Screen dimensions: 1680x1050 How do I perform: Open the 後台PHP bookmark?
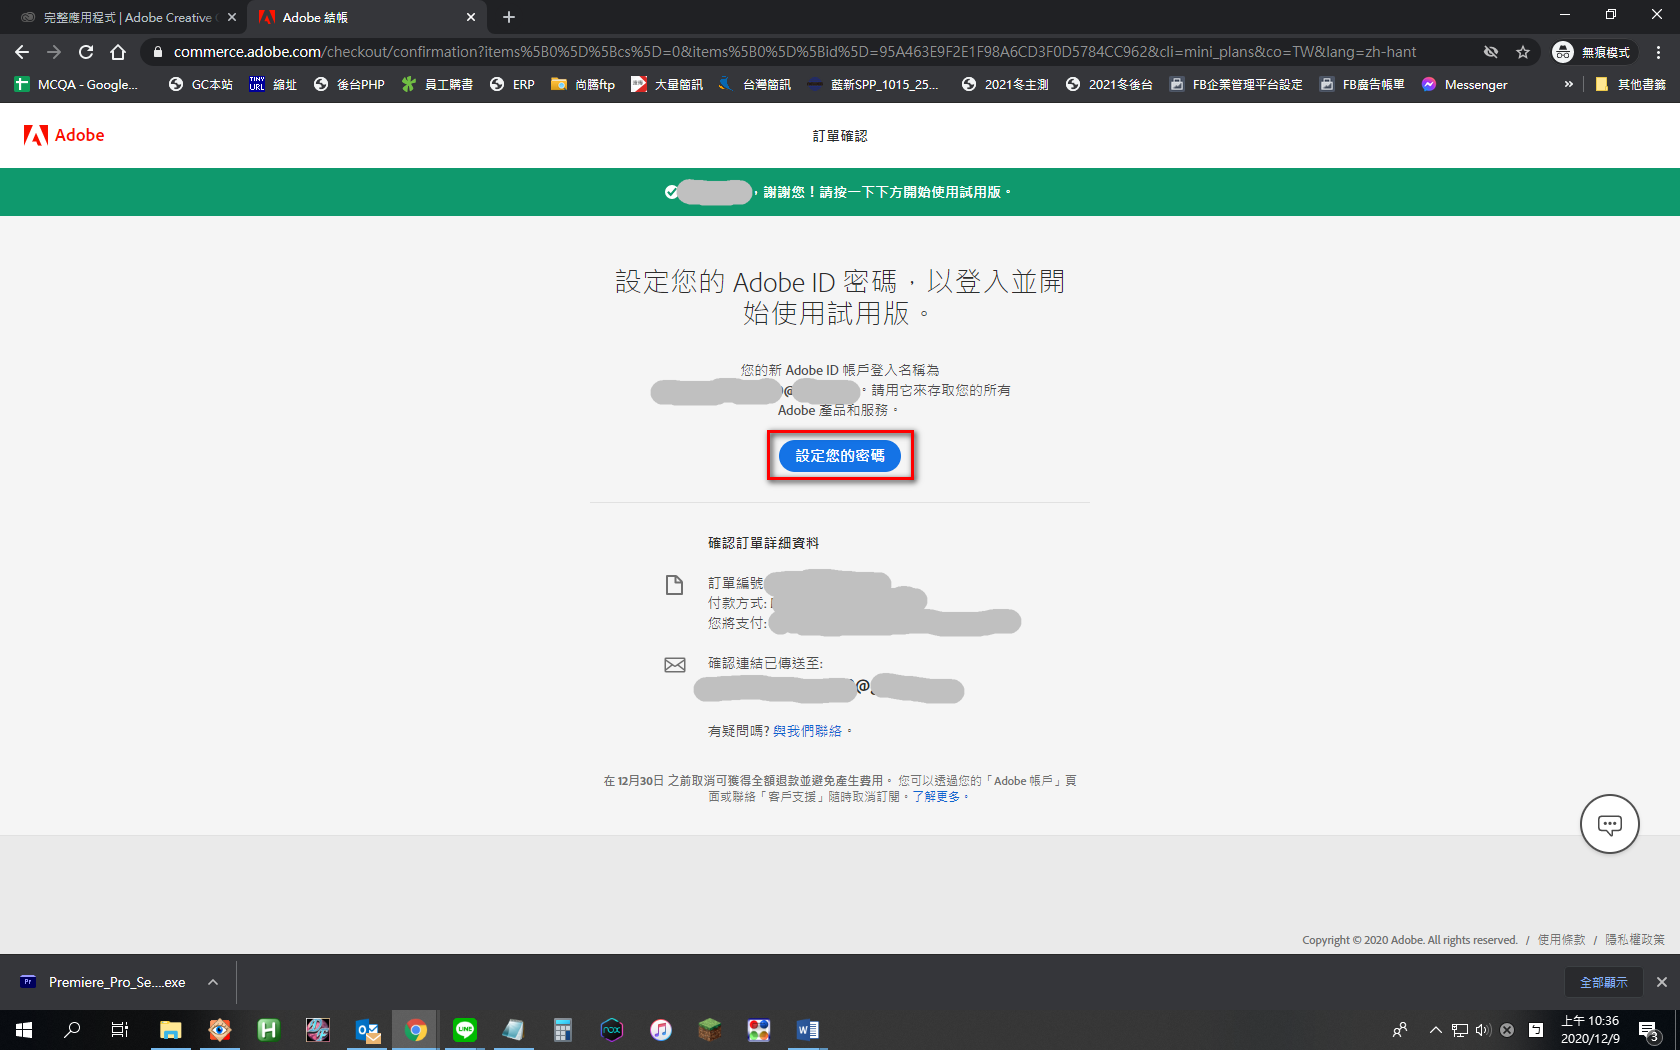point(349,84)
